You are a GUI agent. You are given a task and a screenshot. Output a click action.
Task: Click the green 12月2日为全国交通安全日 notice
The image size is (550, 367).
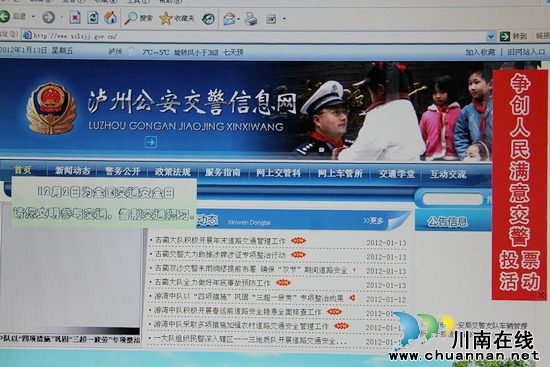click(x=104, y=203)
